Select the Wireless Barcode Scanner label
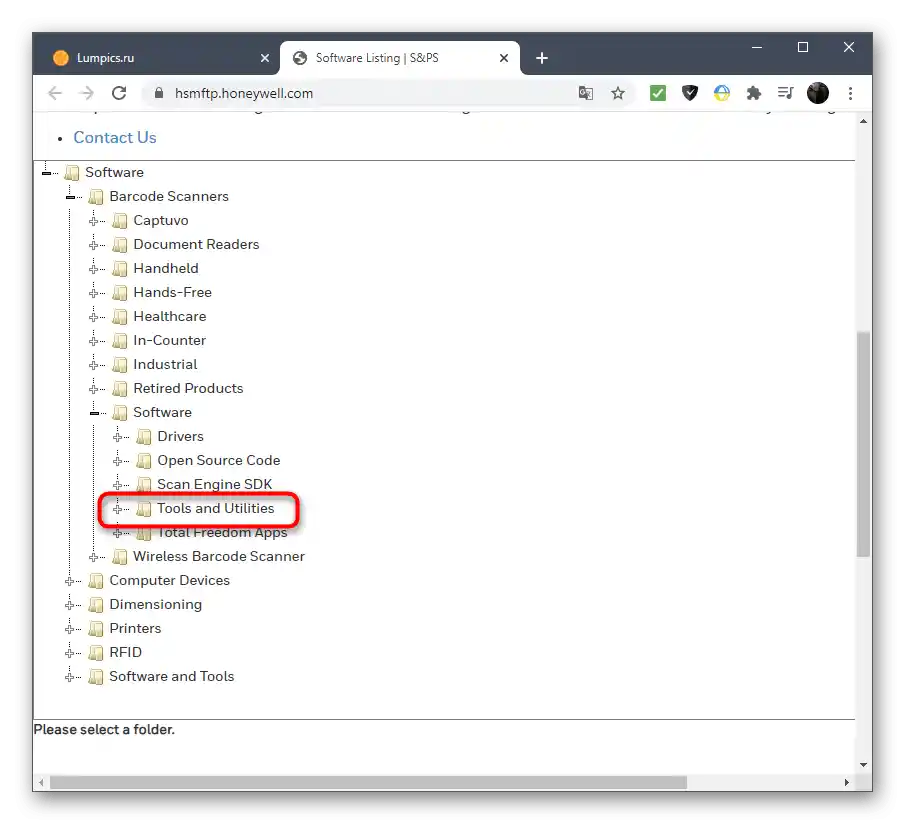Screen dimensions: 905x824 (219, 556)
